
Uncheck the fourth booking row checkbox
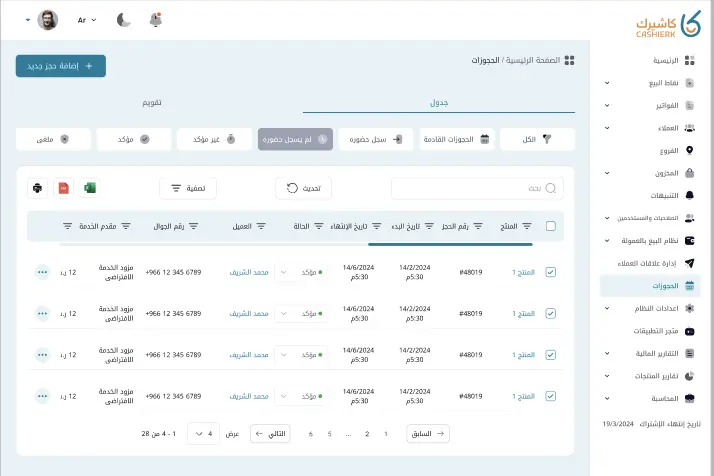tap(551, 396)
